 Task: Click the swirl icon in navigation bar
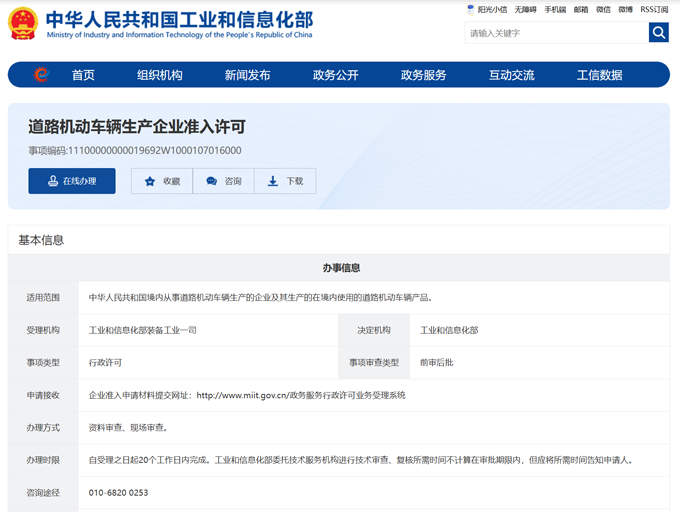(x=42, y=75)
